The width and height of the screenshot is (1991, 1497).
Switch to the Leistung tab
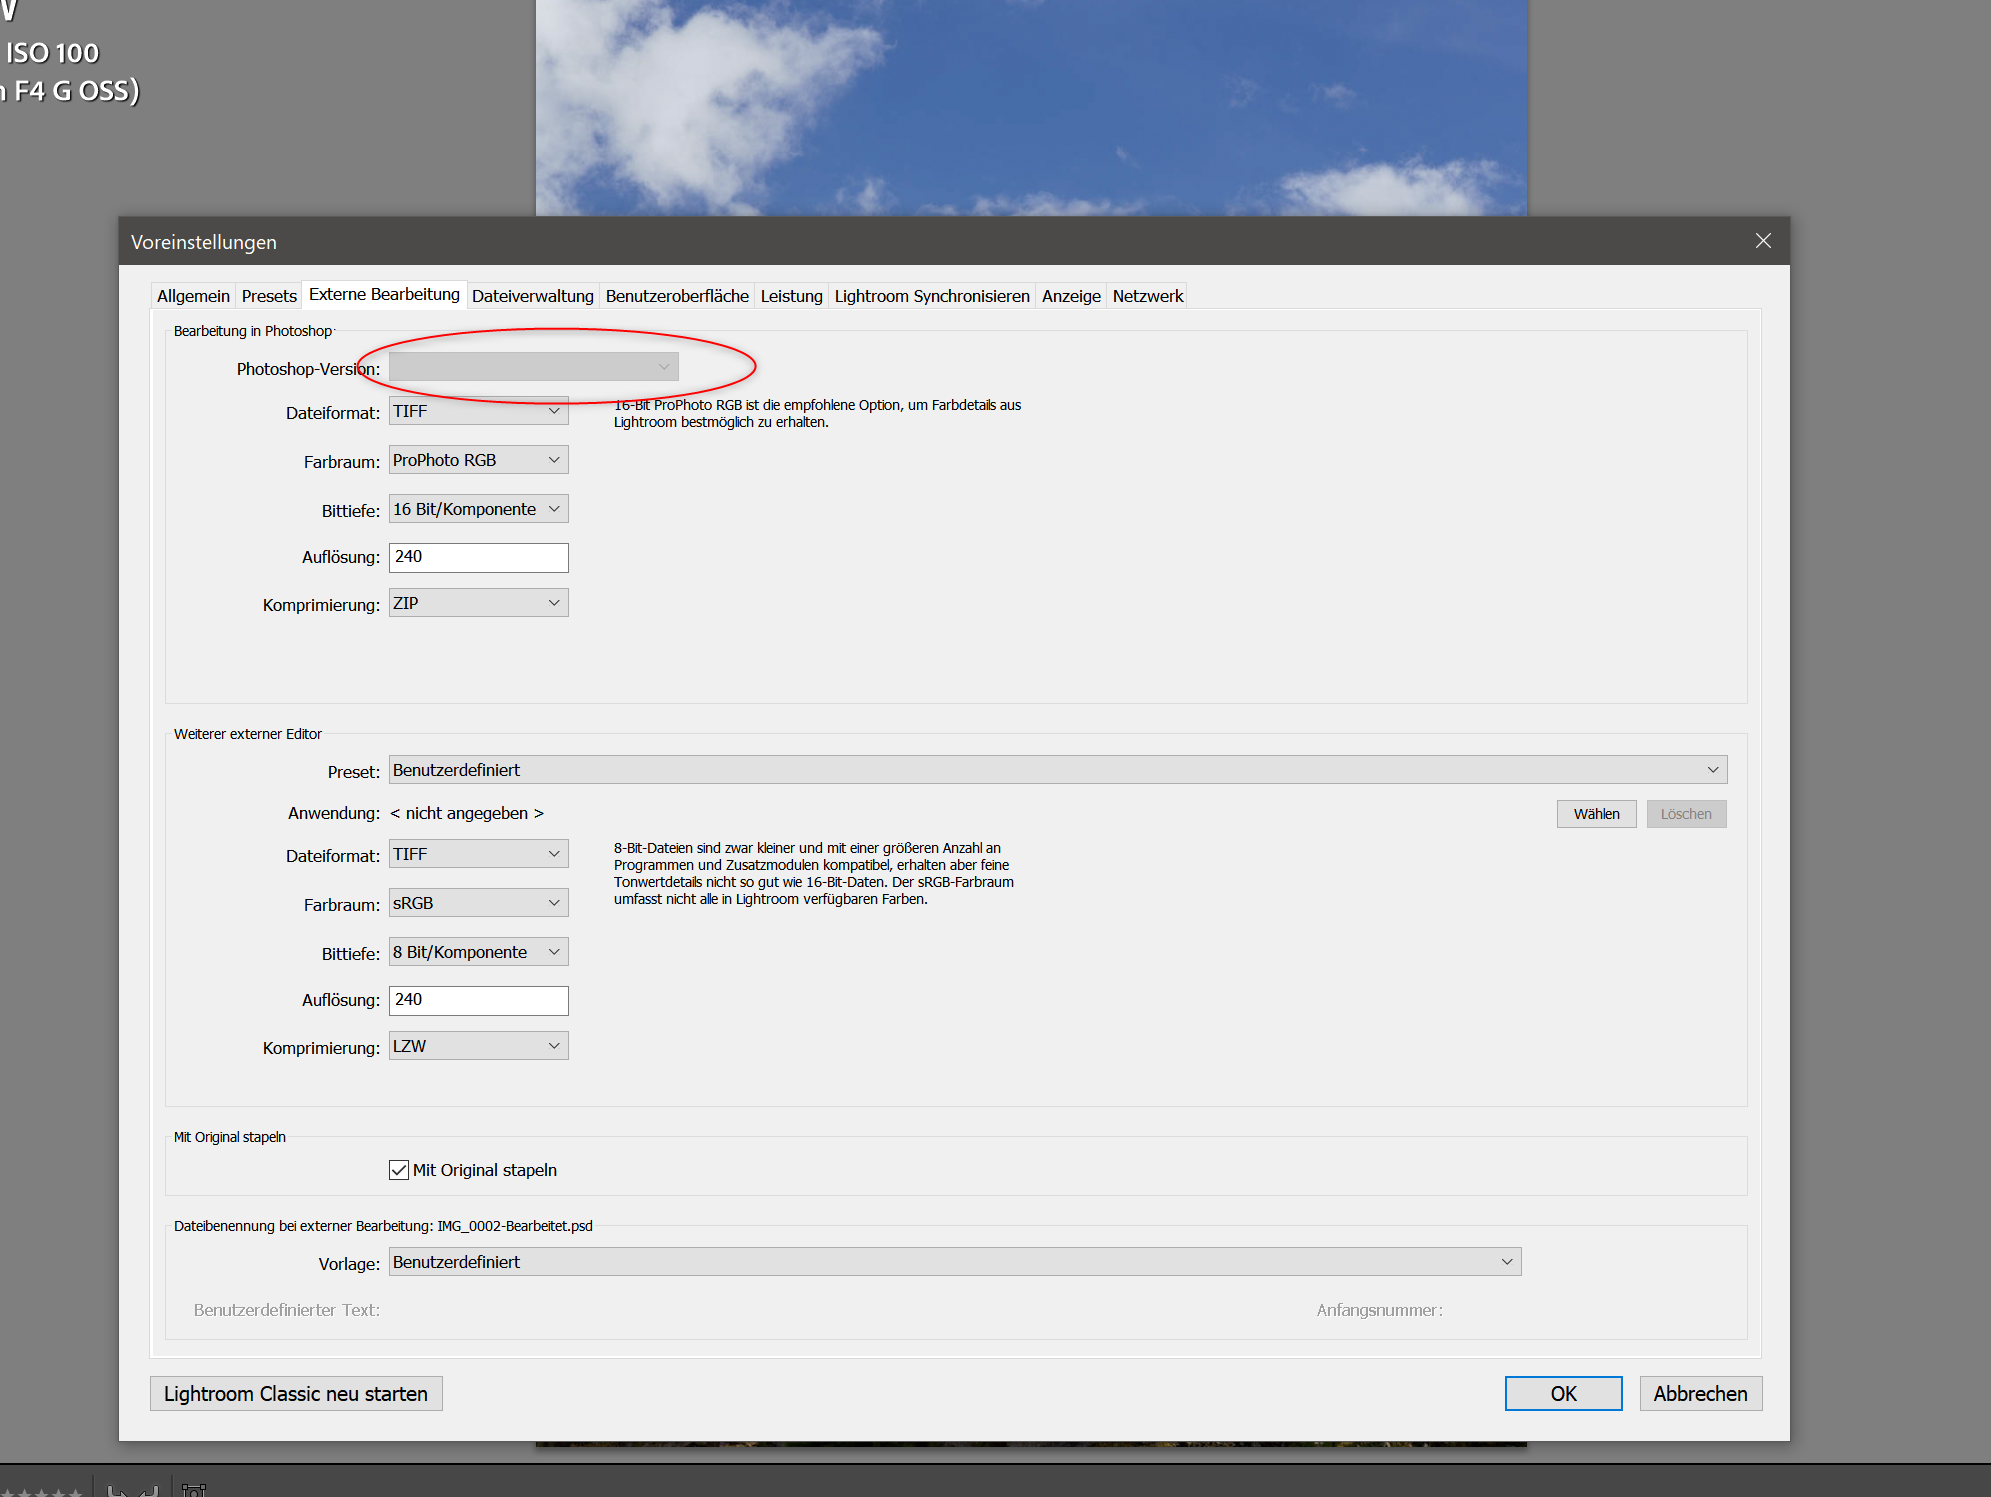pyautogui.click(x=791, y=295)
